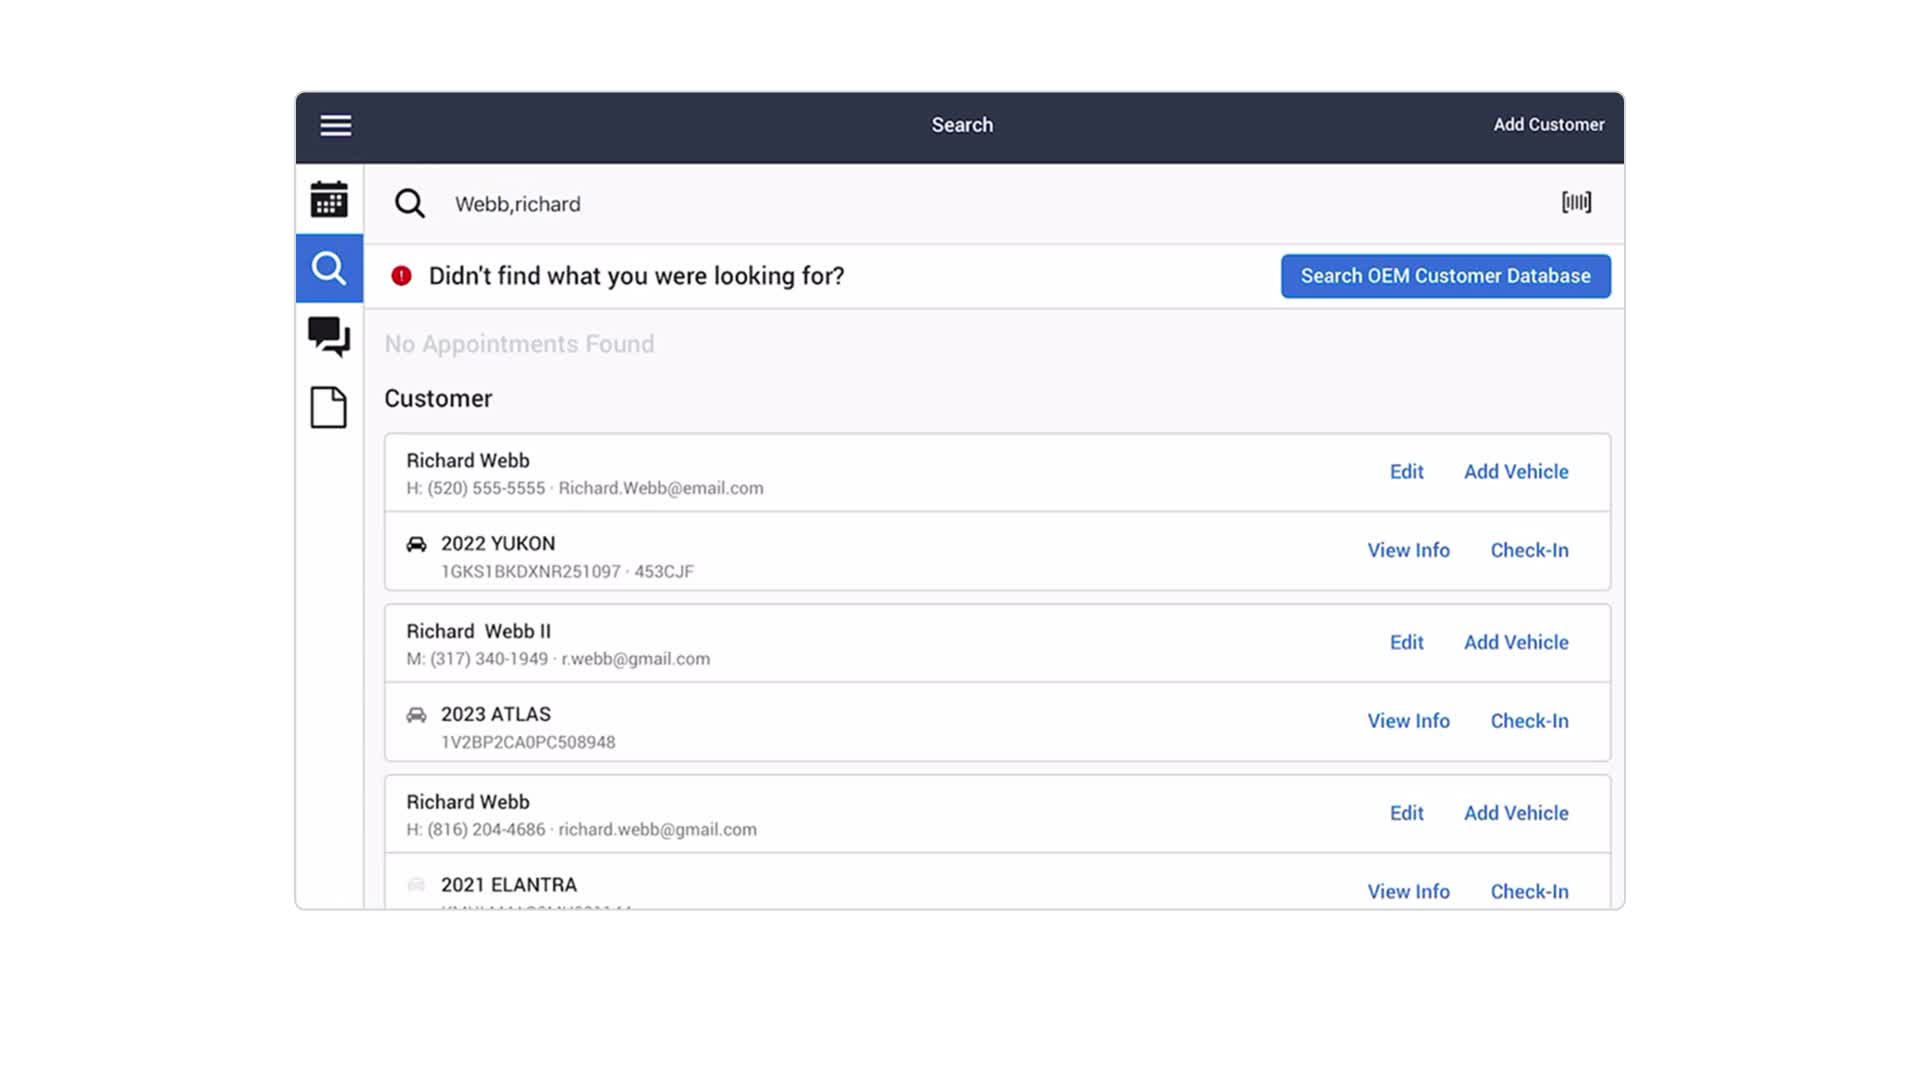This screenshot has height=1080, width=1920.
Task: View Info for 2022 YUKON
Action: click(1408, 550)
